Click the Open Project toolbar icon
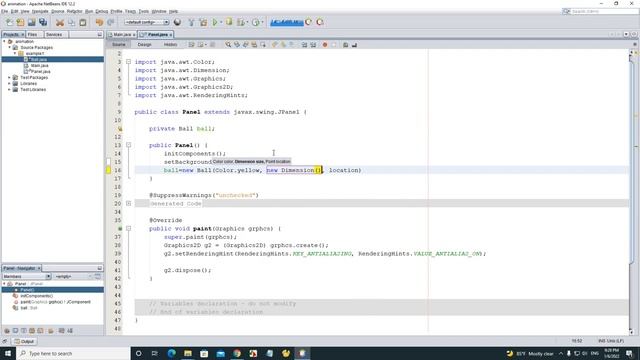This screenshot has height=360, width=640. [x=31, y=22]
